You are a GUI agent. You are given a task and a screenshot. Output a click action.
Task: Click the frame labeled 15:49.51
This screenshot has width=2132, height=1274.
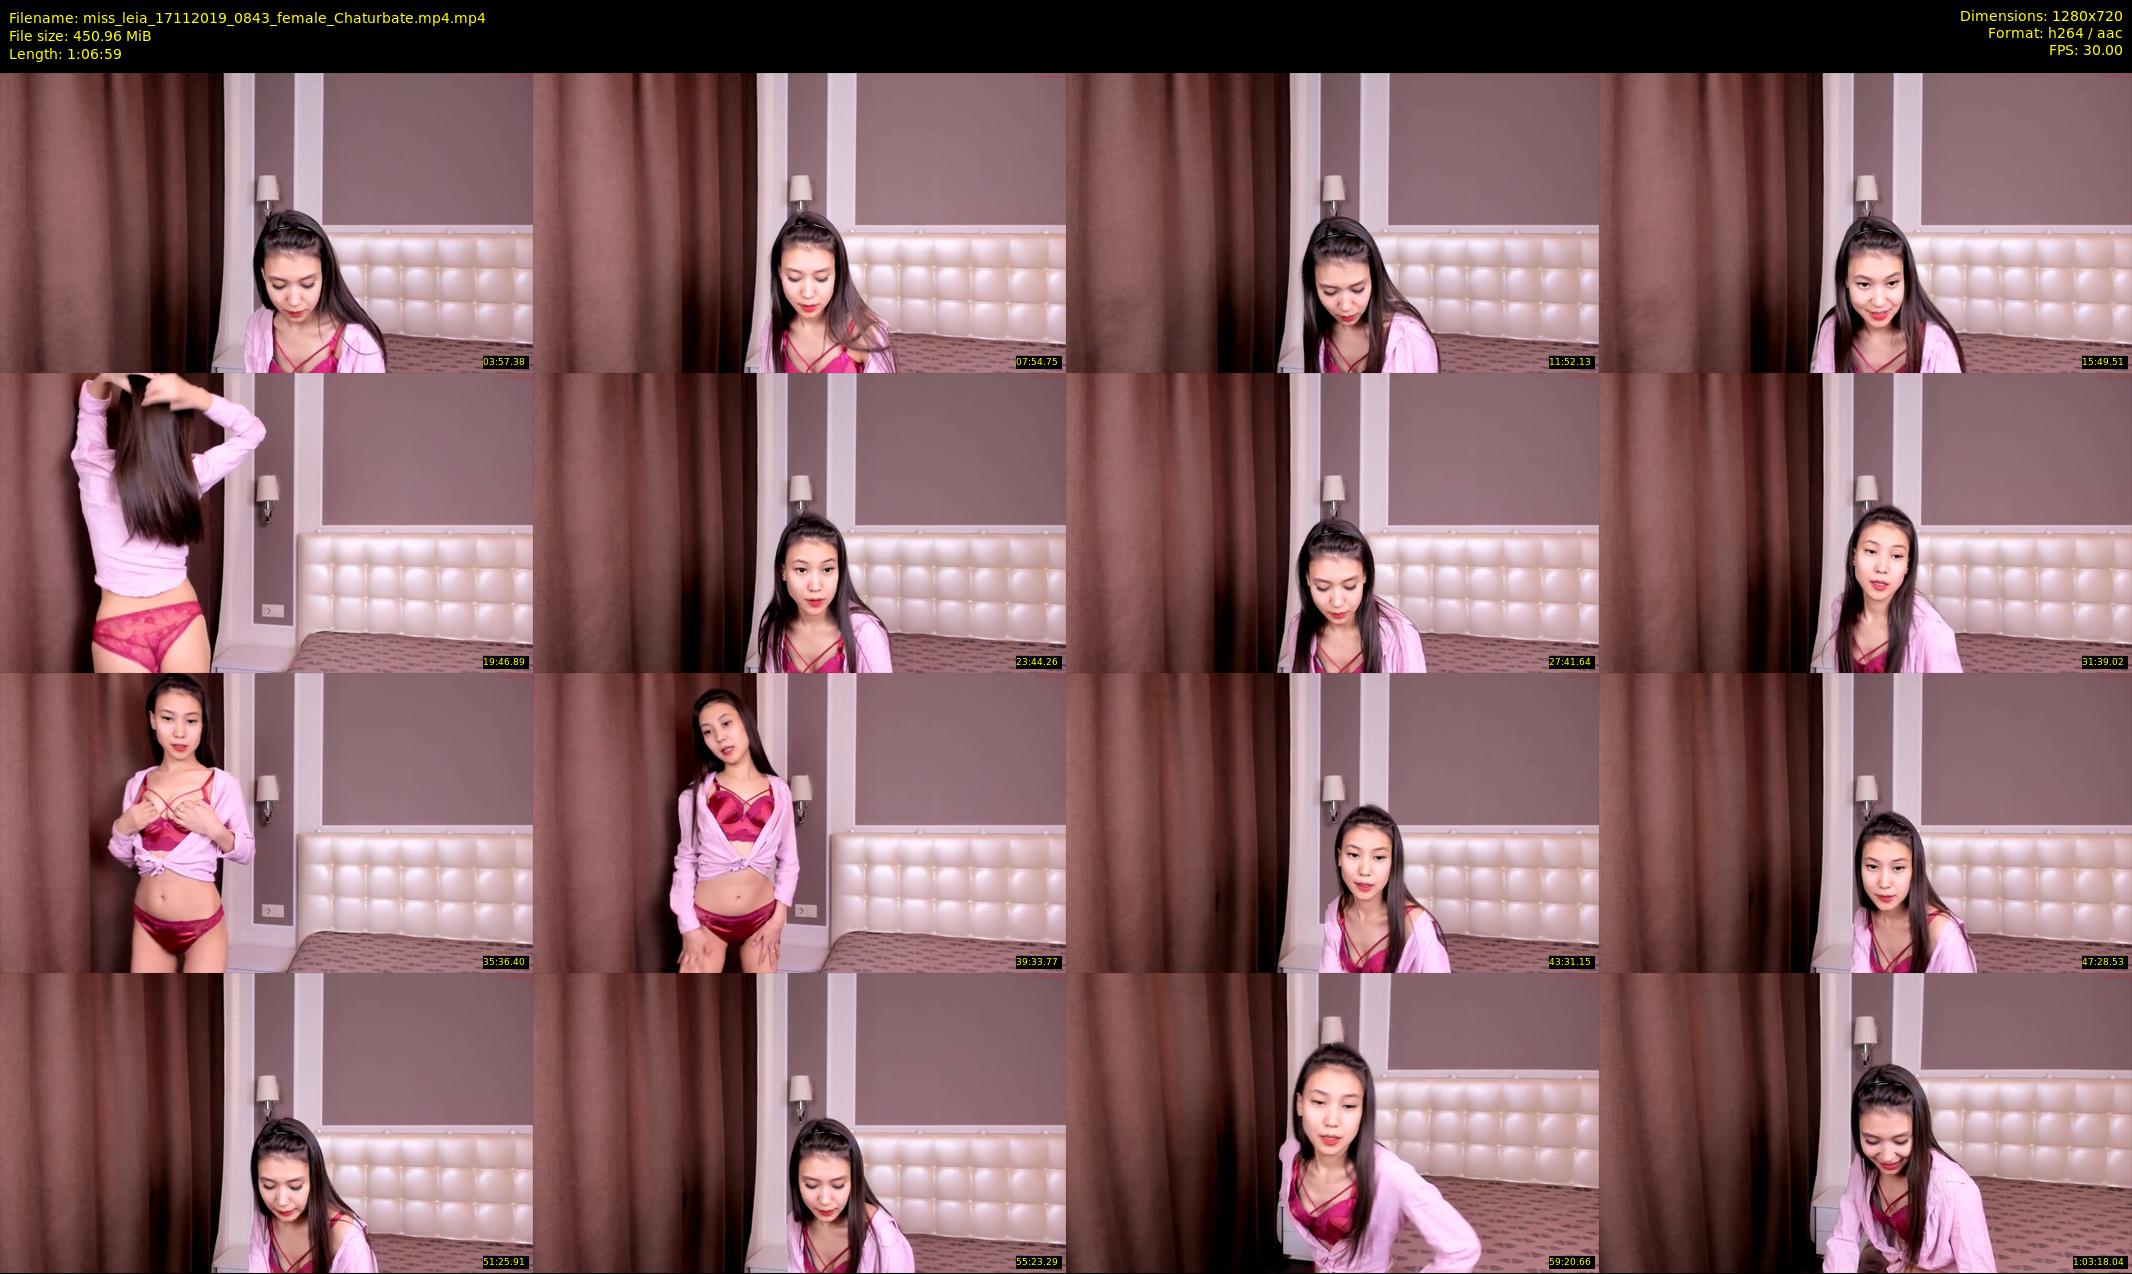[1865, 222]
